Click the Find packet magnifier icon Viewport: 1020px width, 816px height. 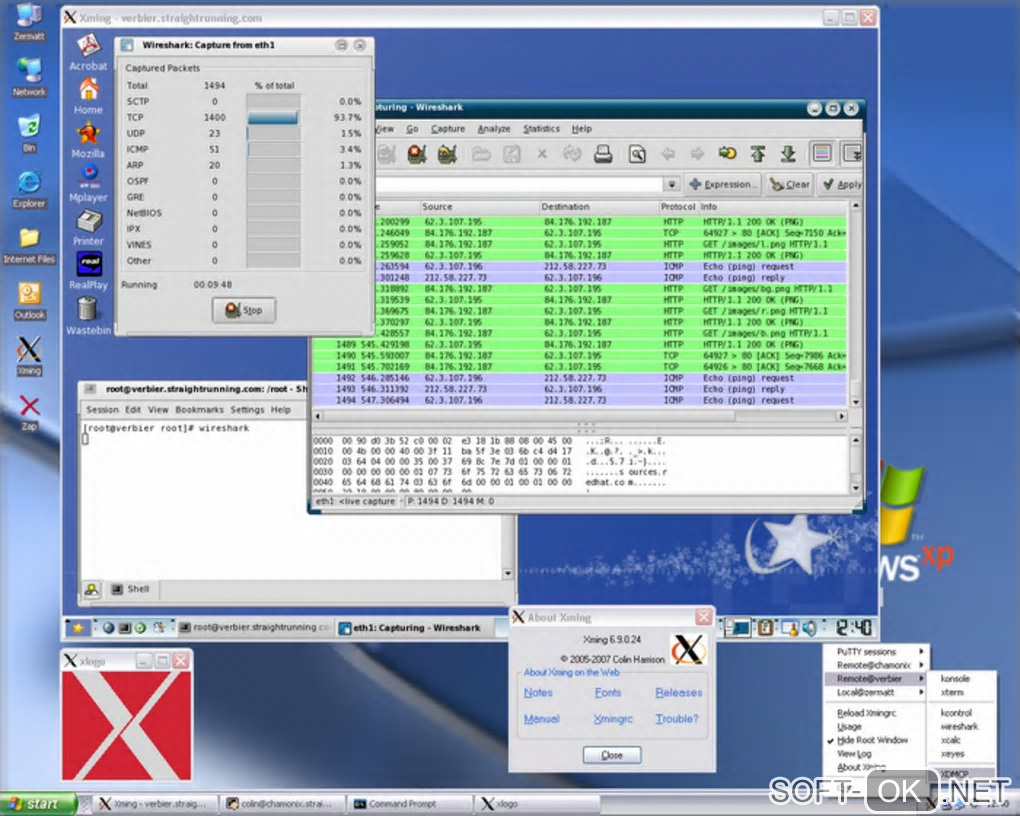click(x=638, y=154)
